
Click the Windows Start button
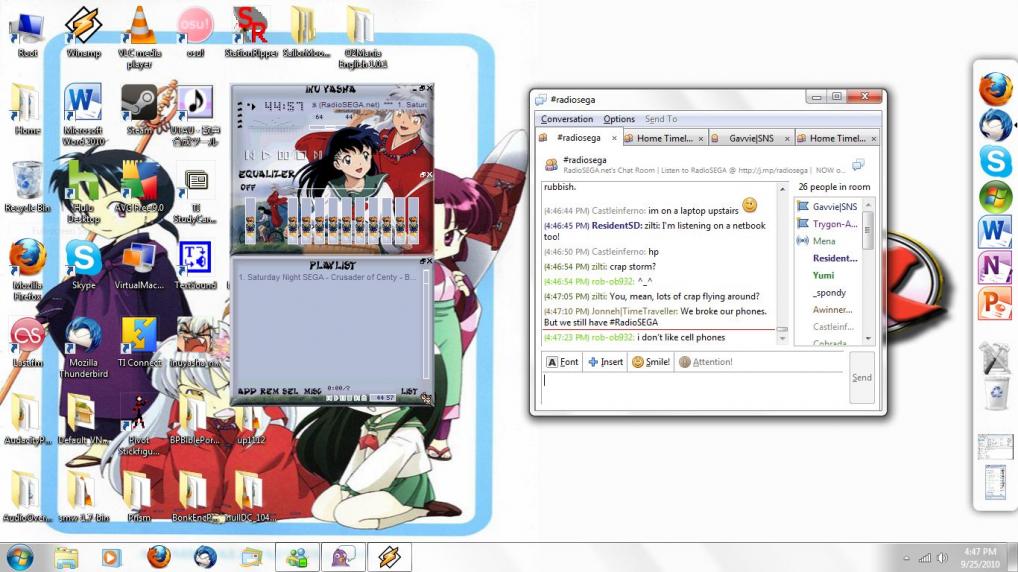(19, 558)
